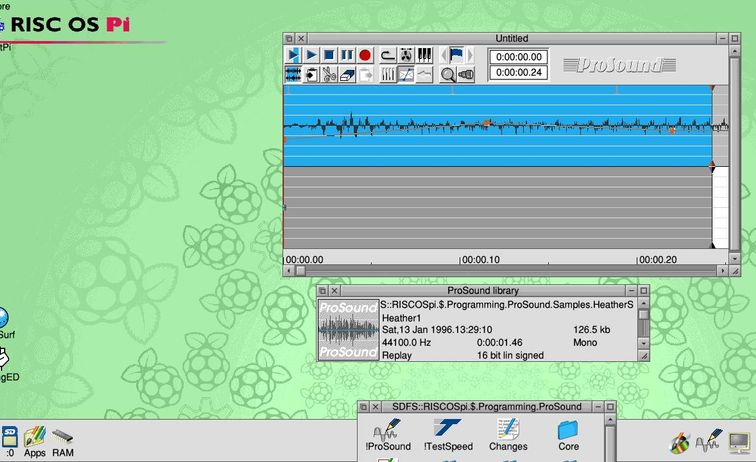
Task: Select the scissors cut tool
Action: (329, 74)
